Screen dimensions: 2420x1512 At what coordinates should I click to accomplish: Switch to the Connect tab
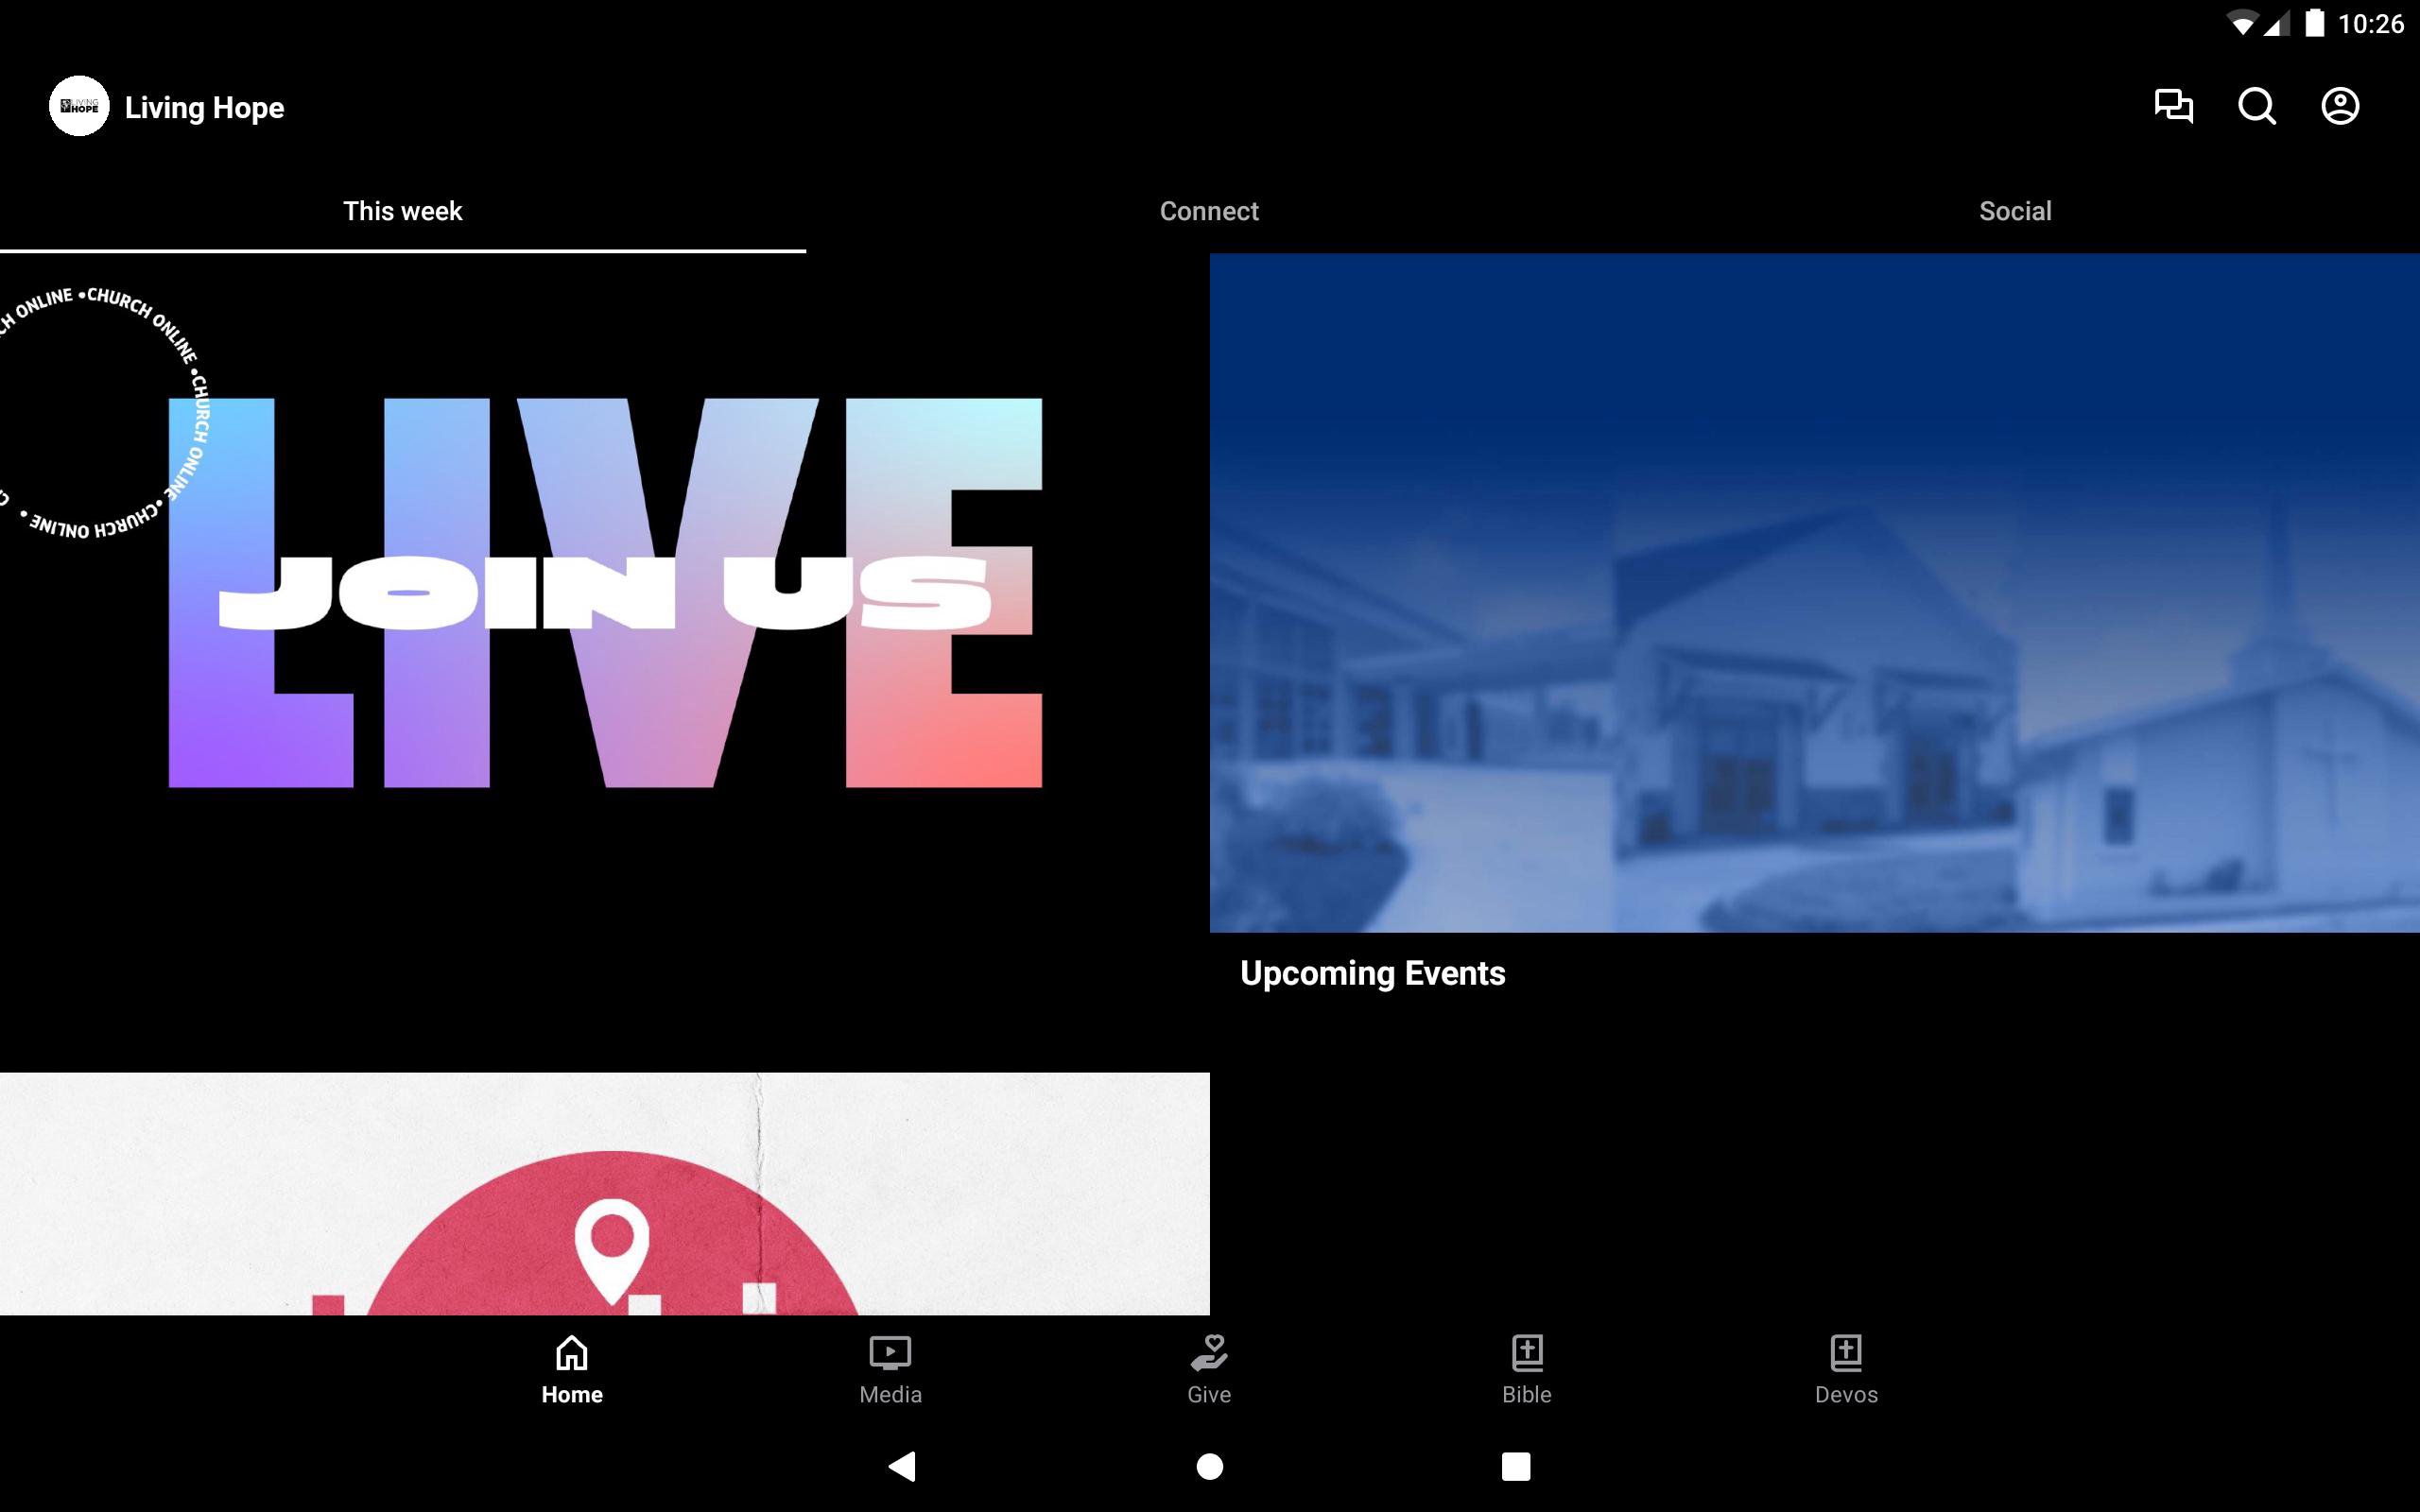[1209, 211]
